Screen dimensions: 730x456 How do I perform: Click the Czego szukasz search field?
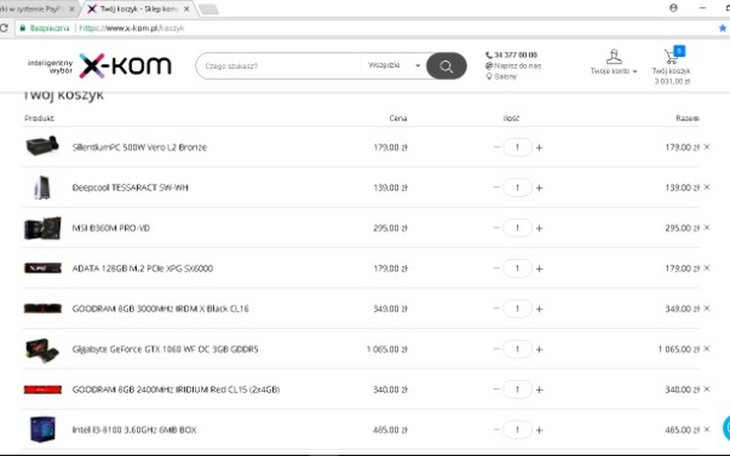(280, 66)
